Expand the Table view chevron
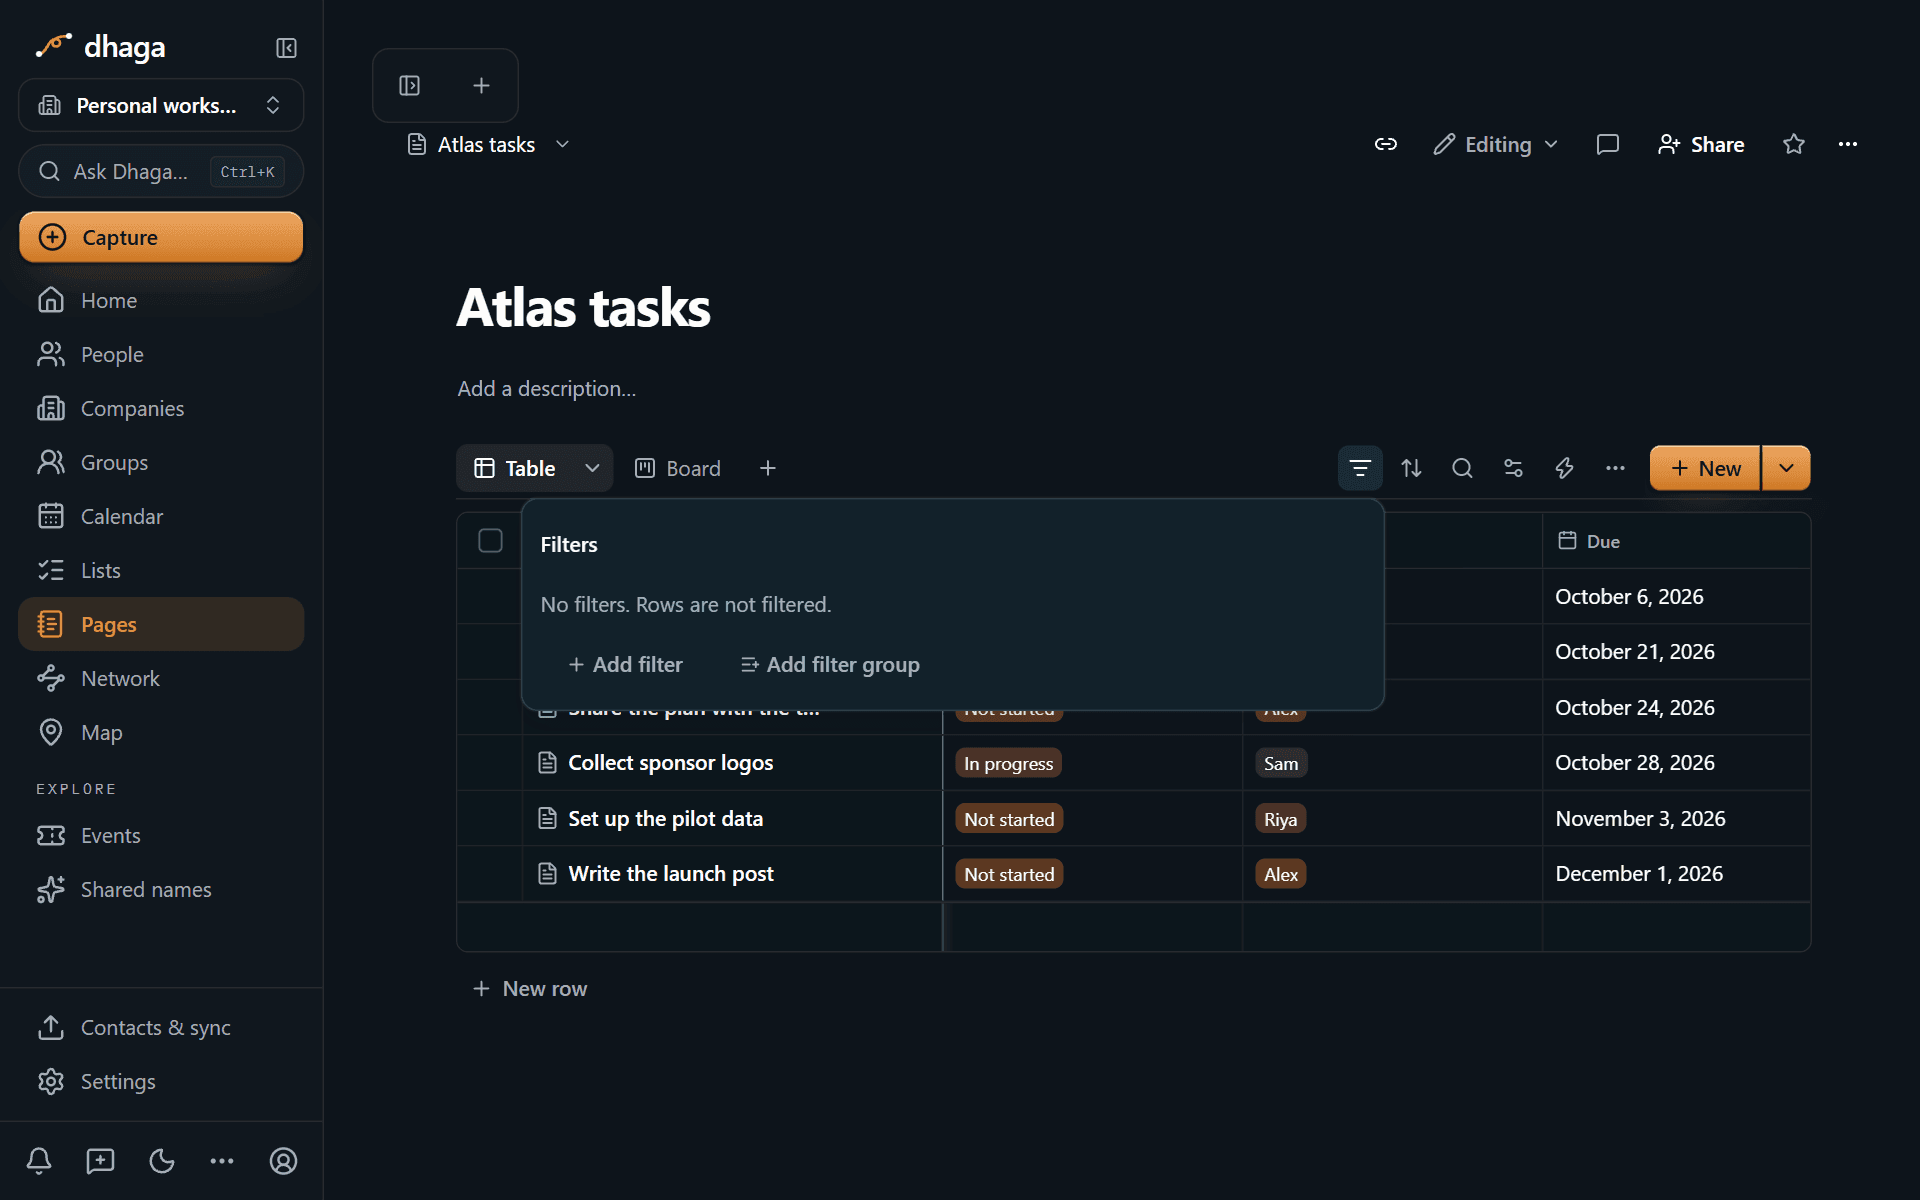 point(592,468)
